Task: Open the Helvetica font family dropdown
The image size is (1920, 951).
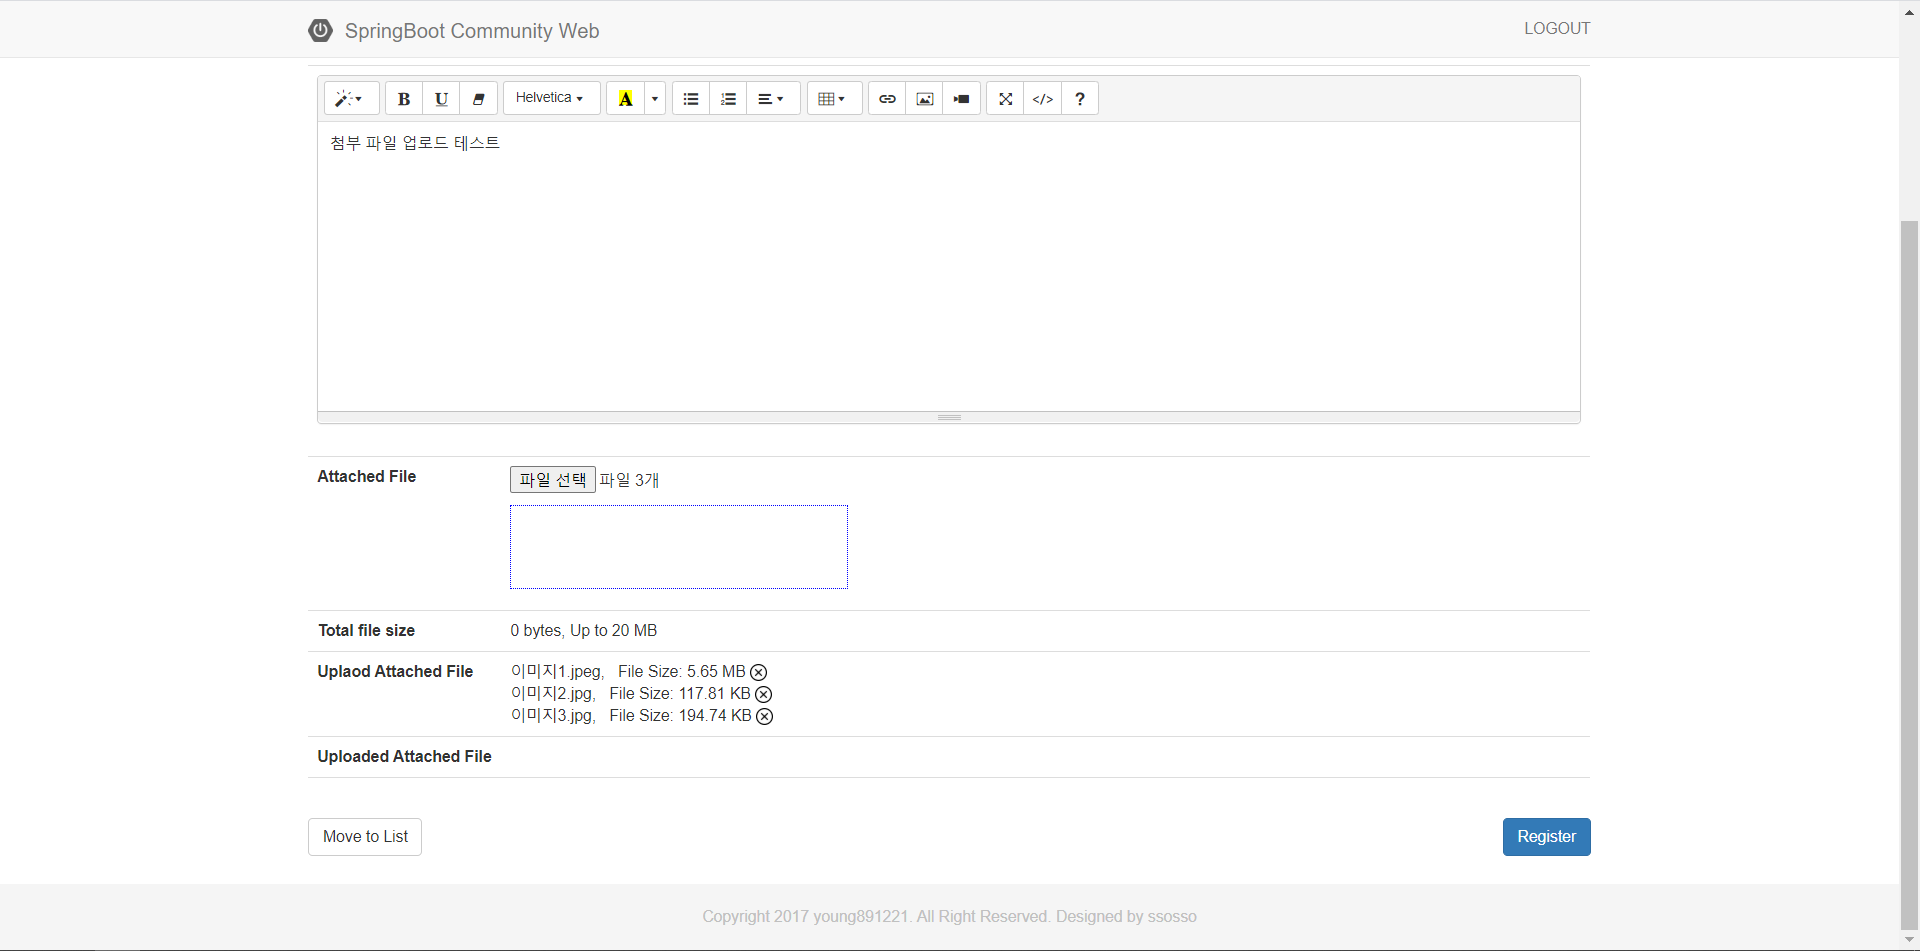Action: tap(550, 98)
